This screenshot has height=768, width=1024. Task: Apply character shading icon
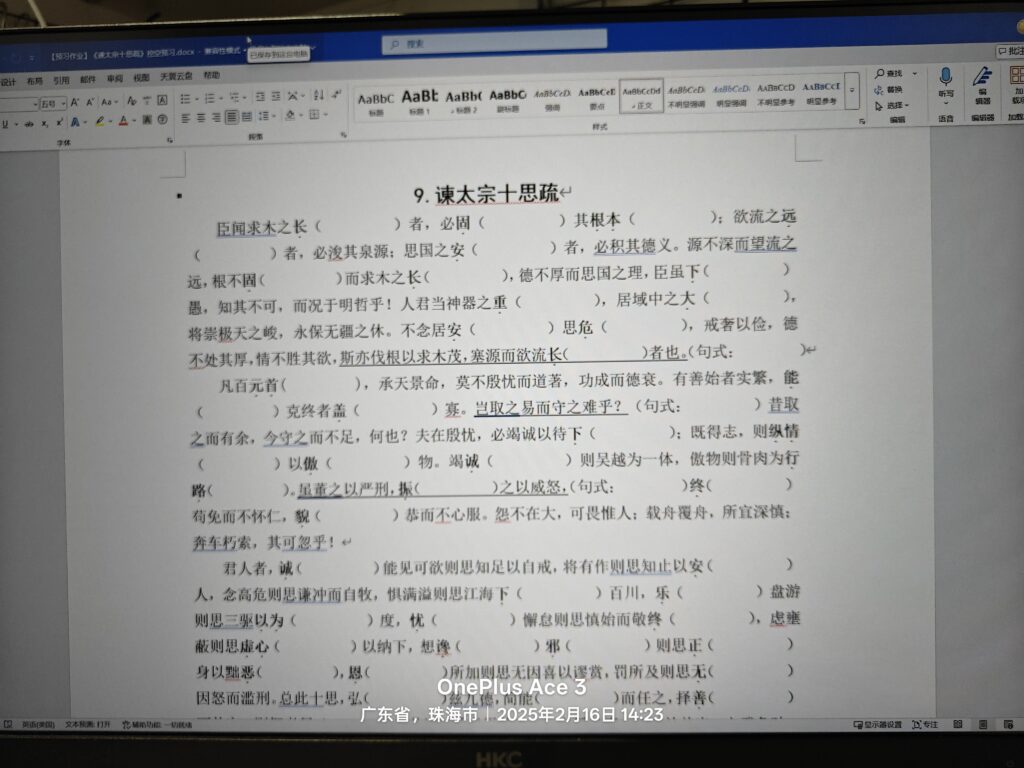147,120
